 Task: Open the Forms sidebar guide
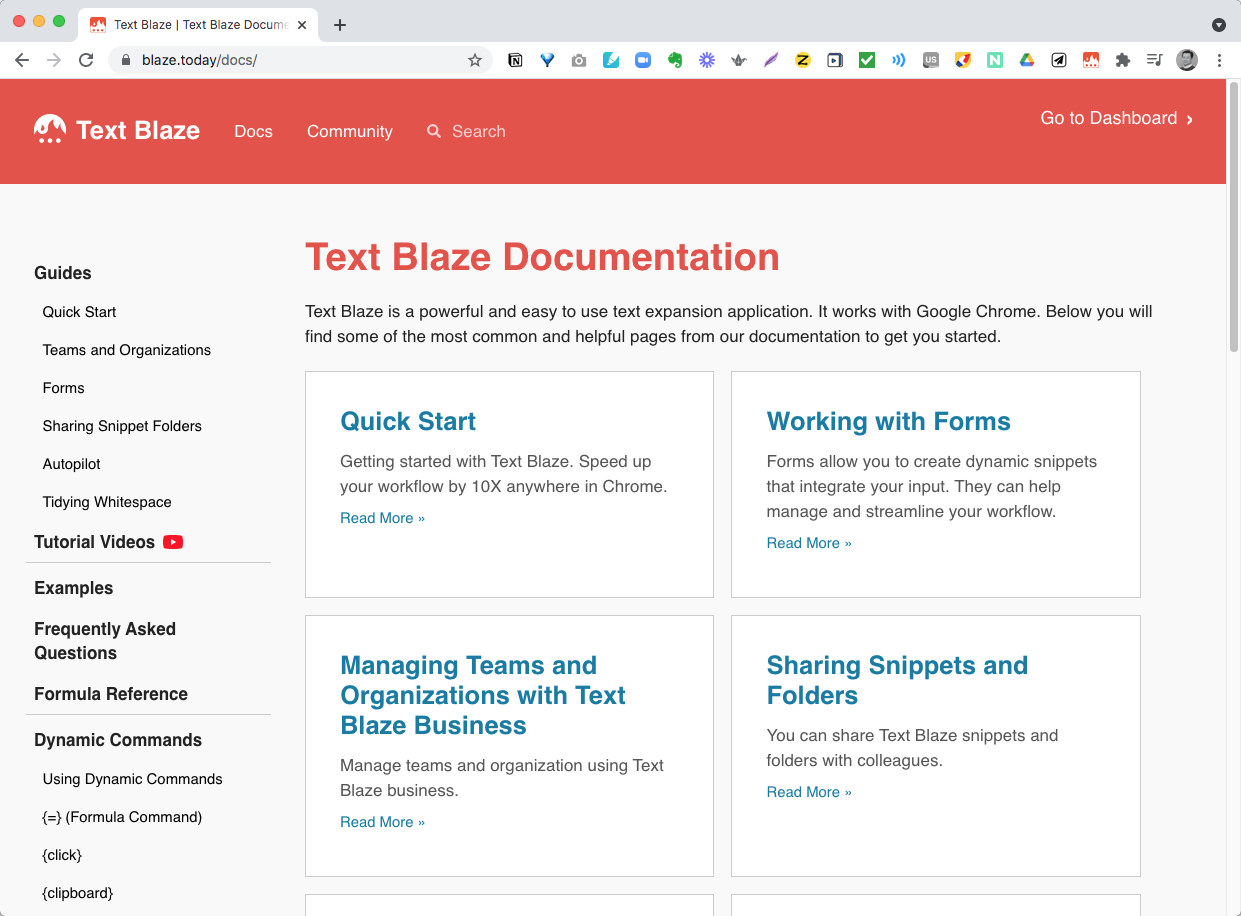pos(63,388)
